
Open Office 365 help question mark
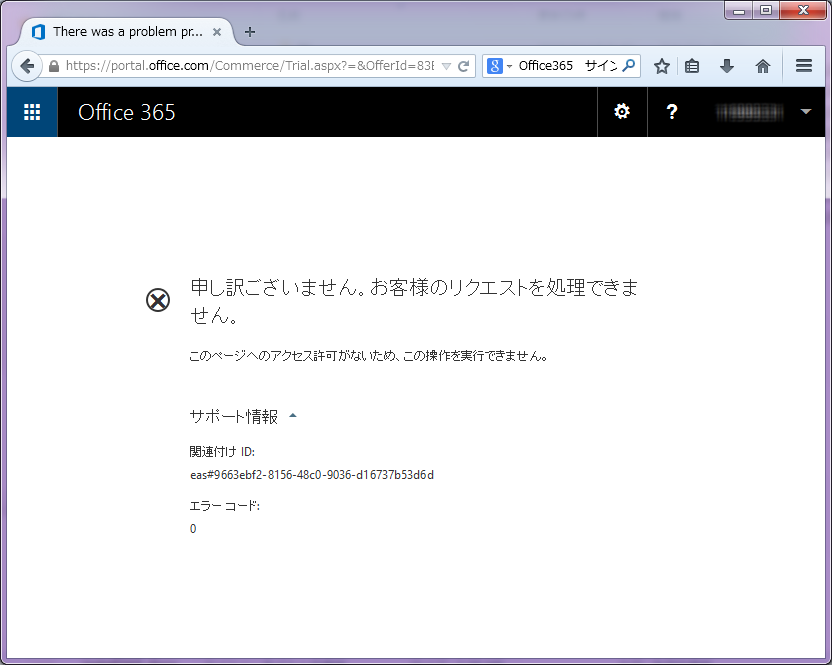point(672,111)
